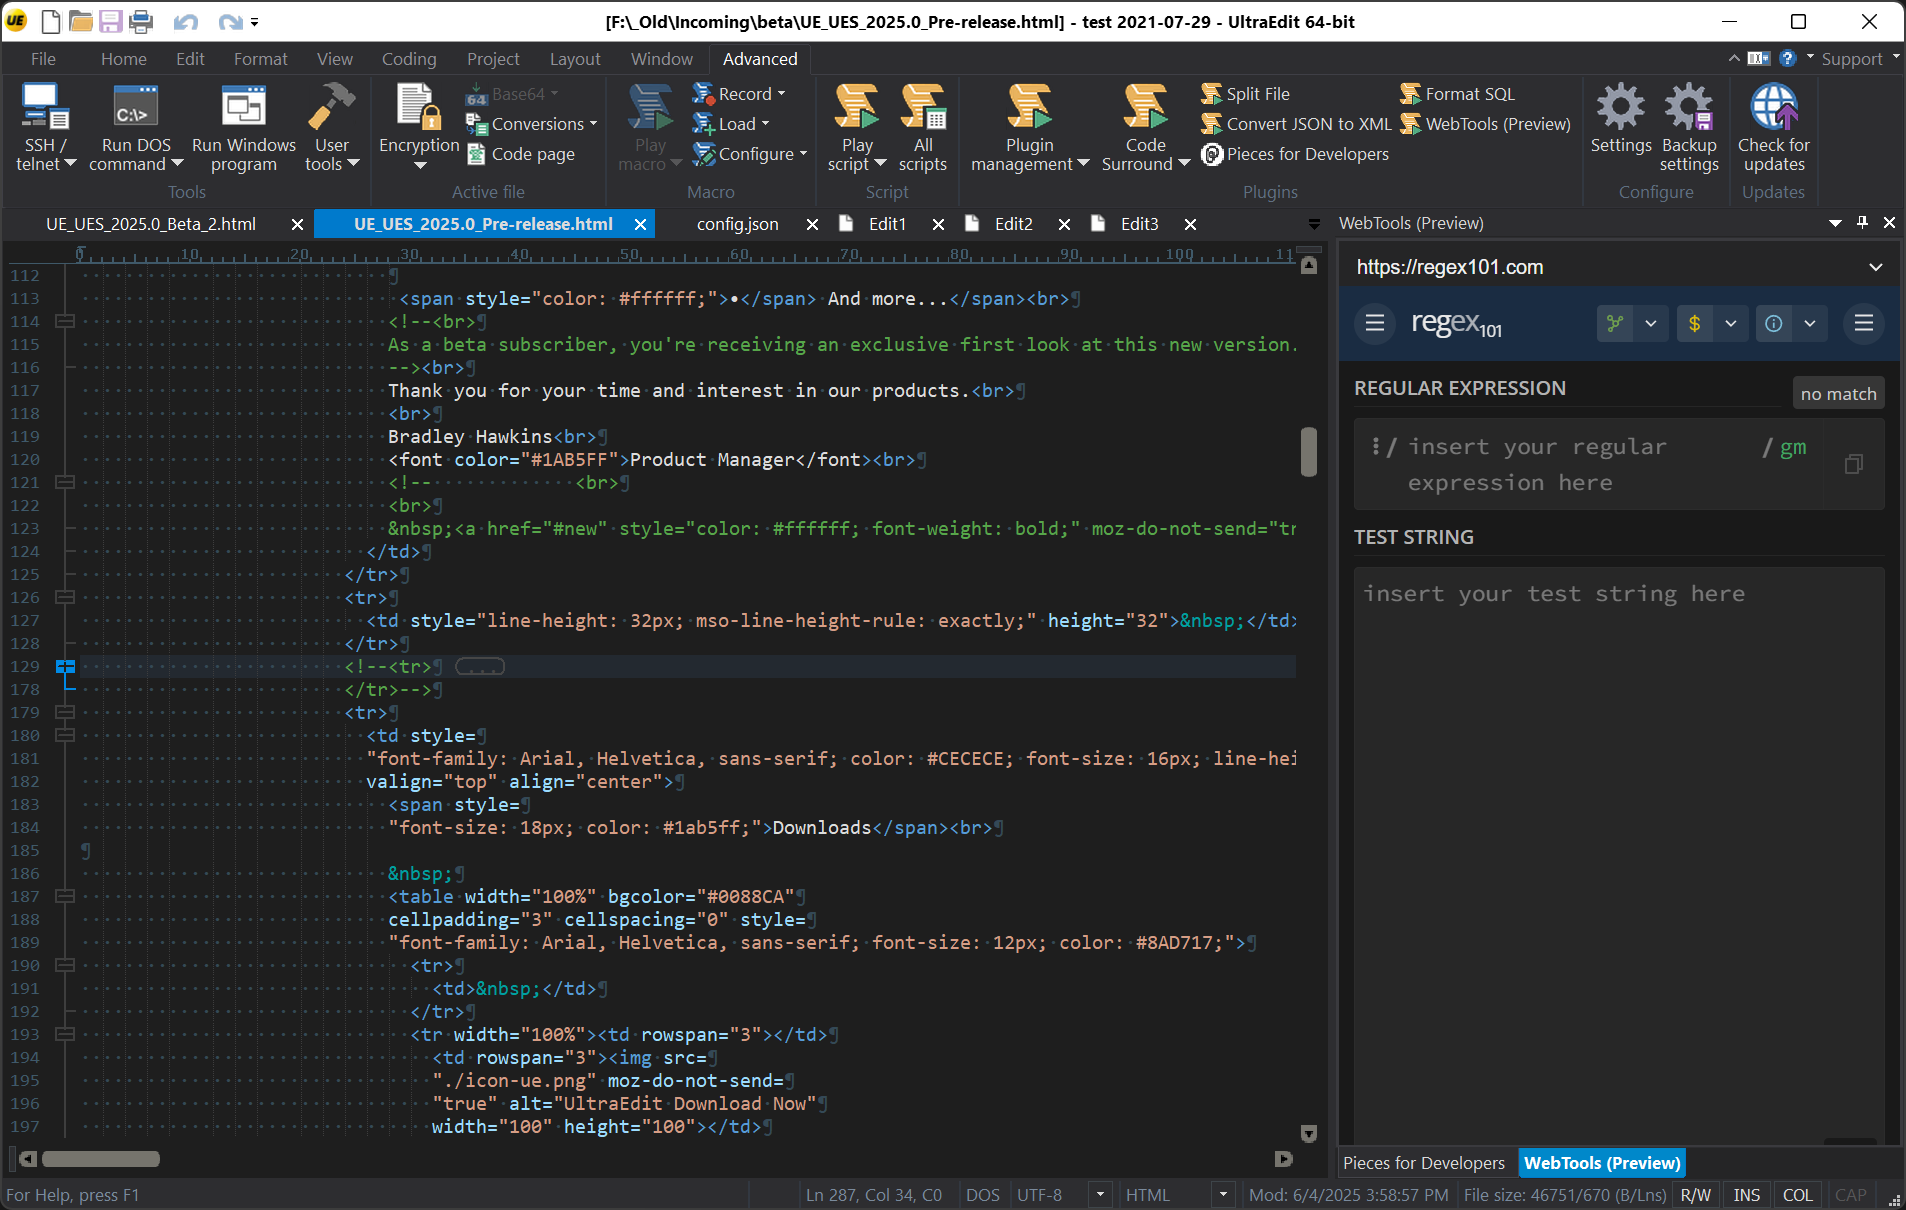Open regex101 right hamburger menu
The image size is (1906, 1210).
[x=1864, y=323]
